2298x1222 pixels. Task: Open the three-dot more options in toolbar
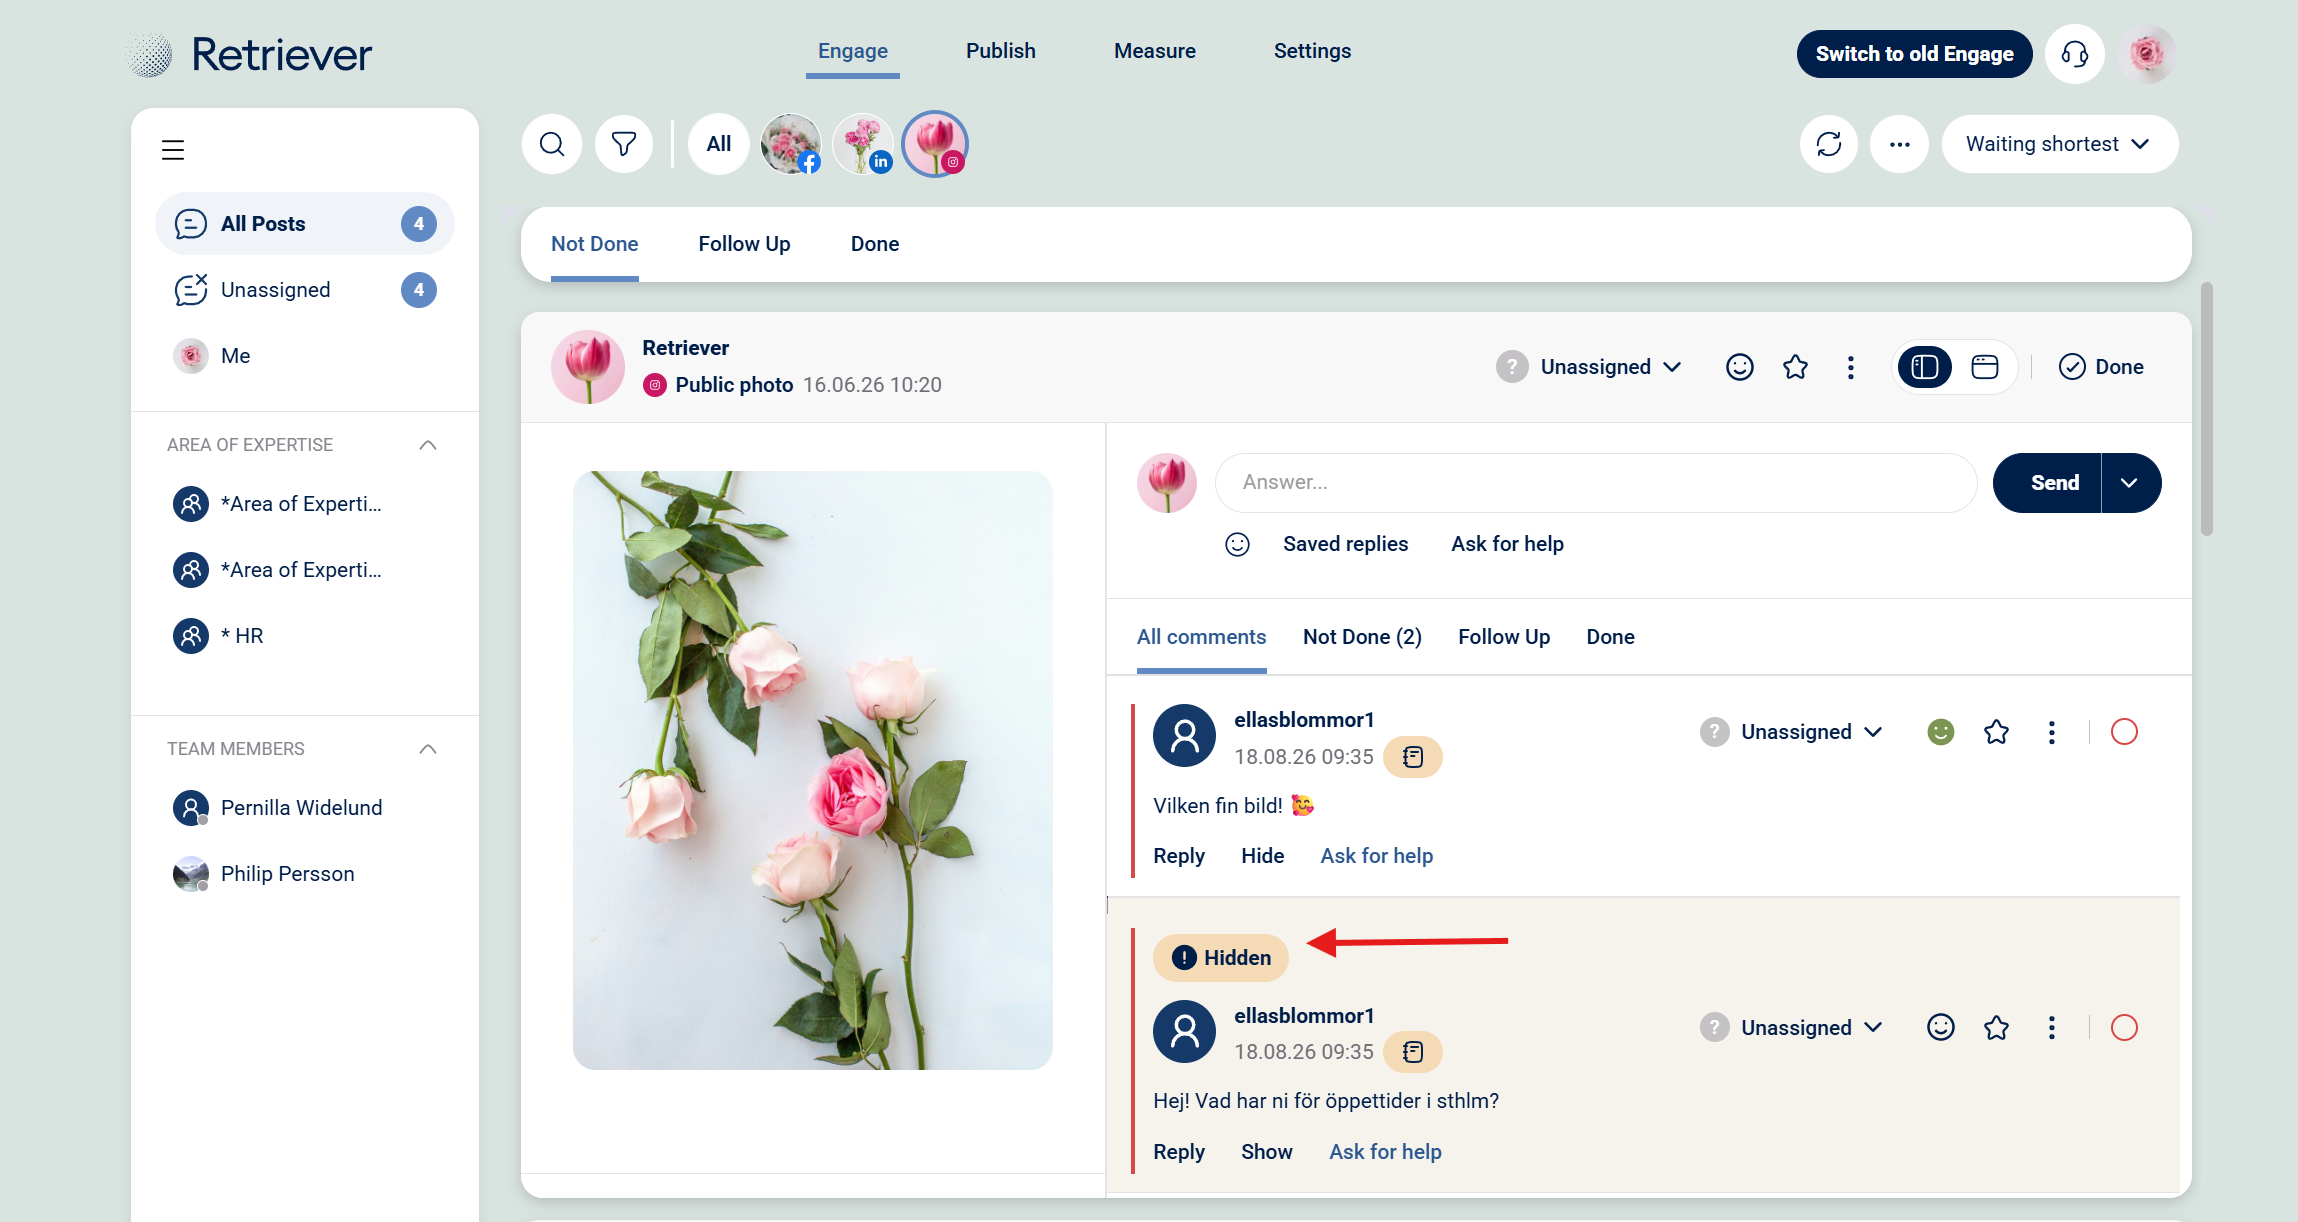[1900, 144]
